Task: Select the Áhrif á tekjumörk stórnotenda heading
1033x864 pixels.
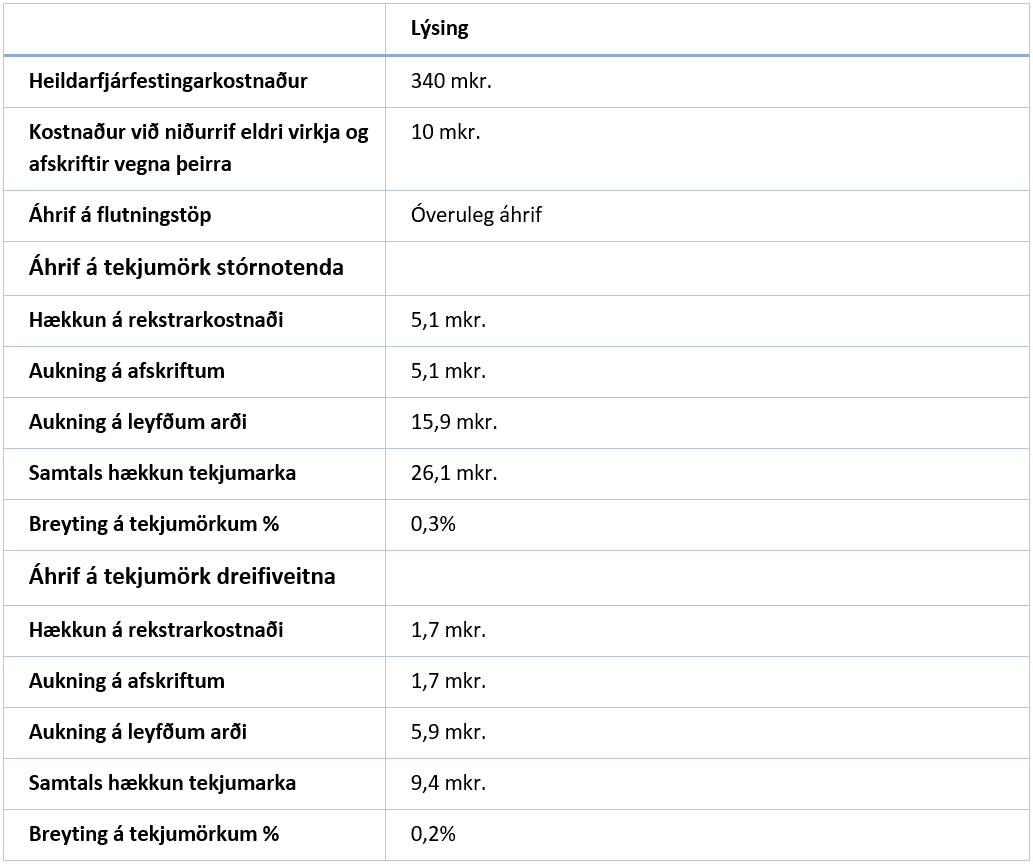Action: click(186, 267)
